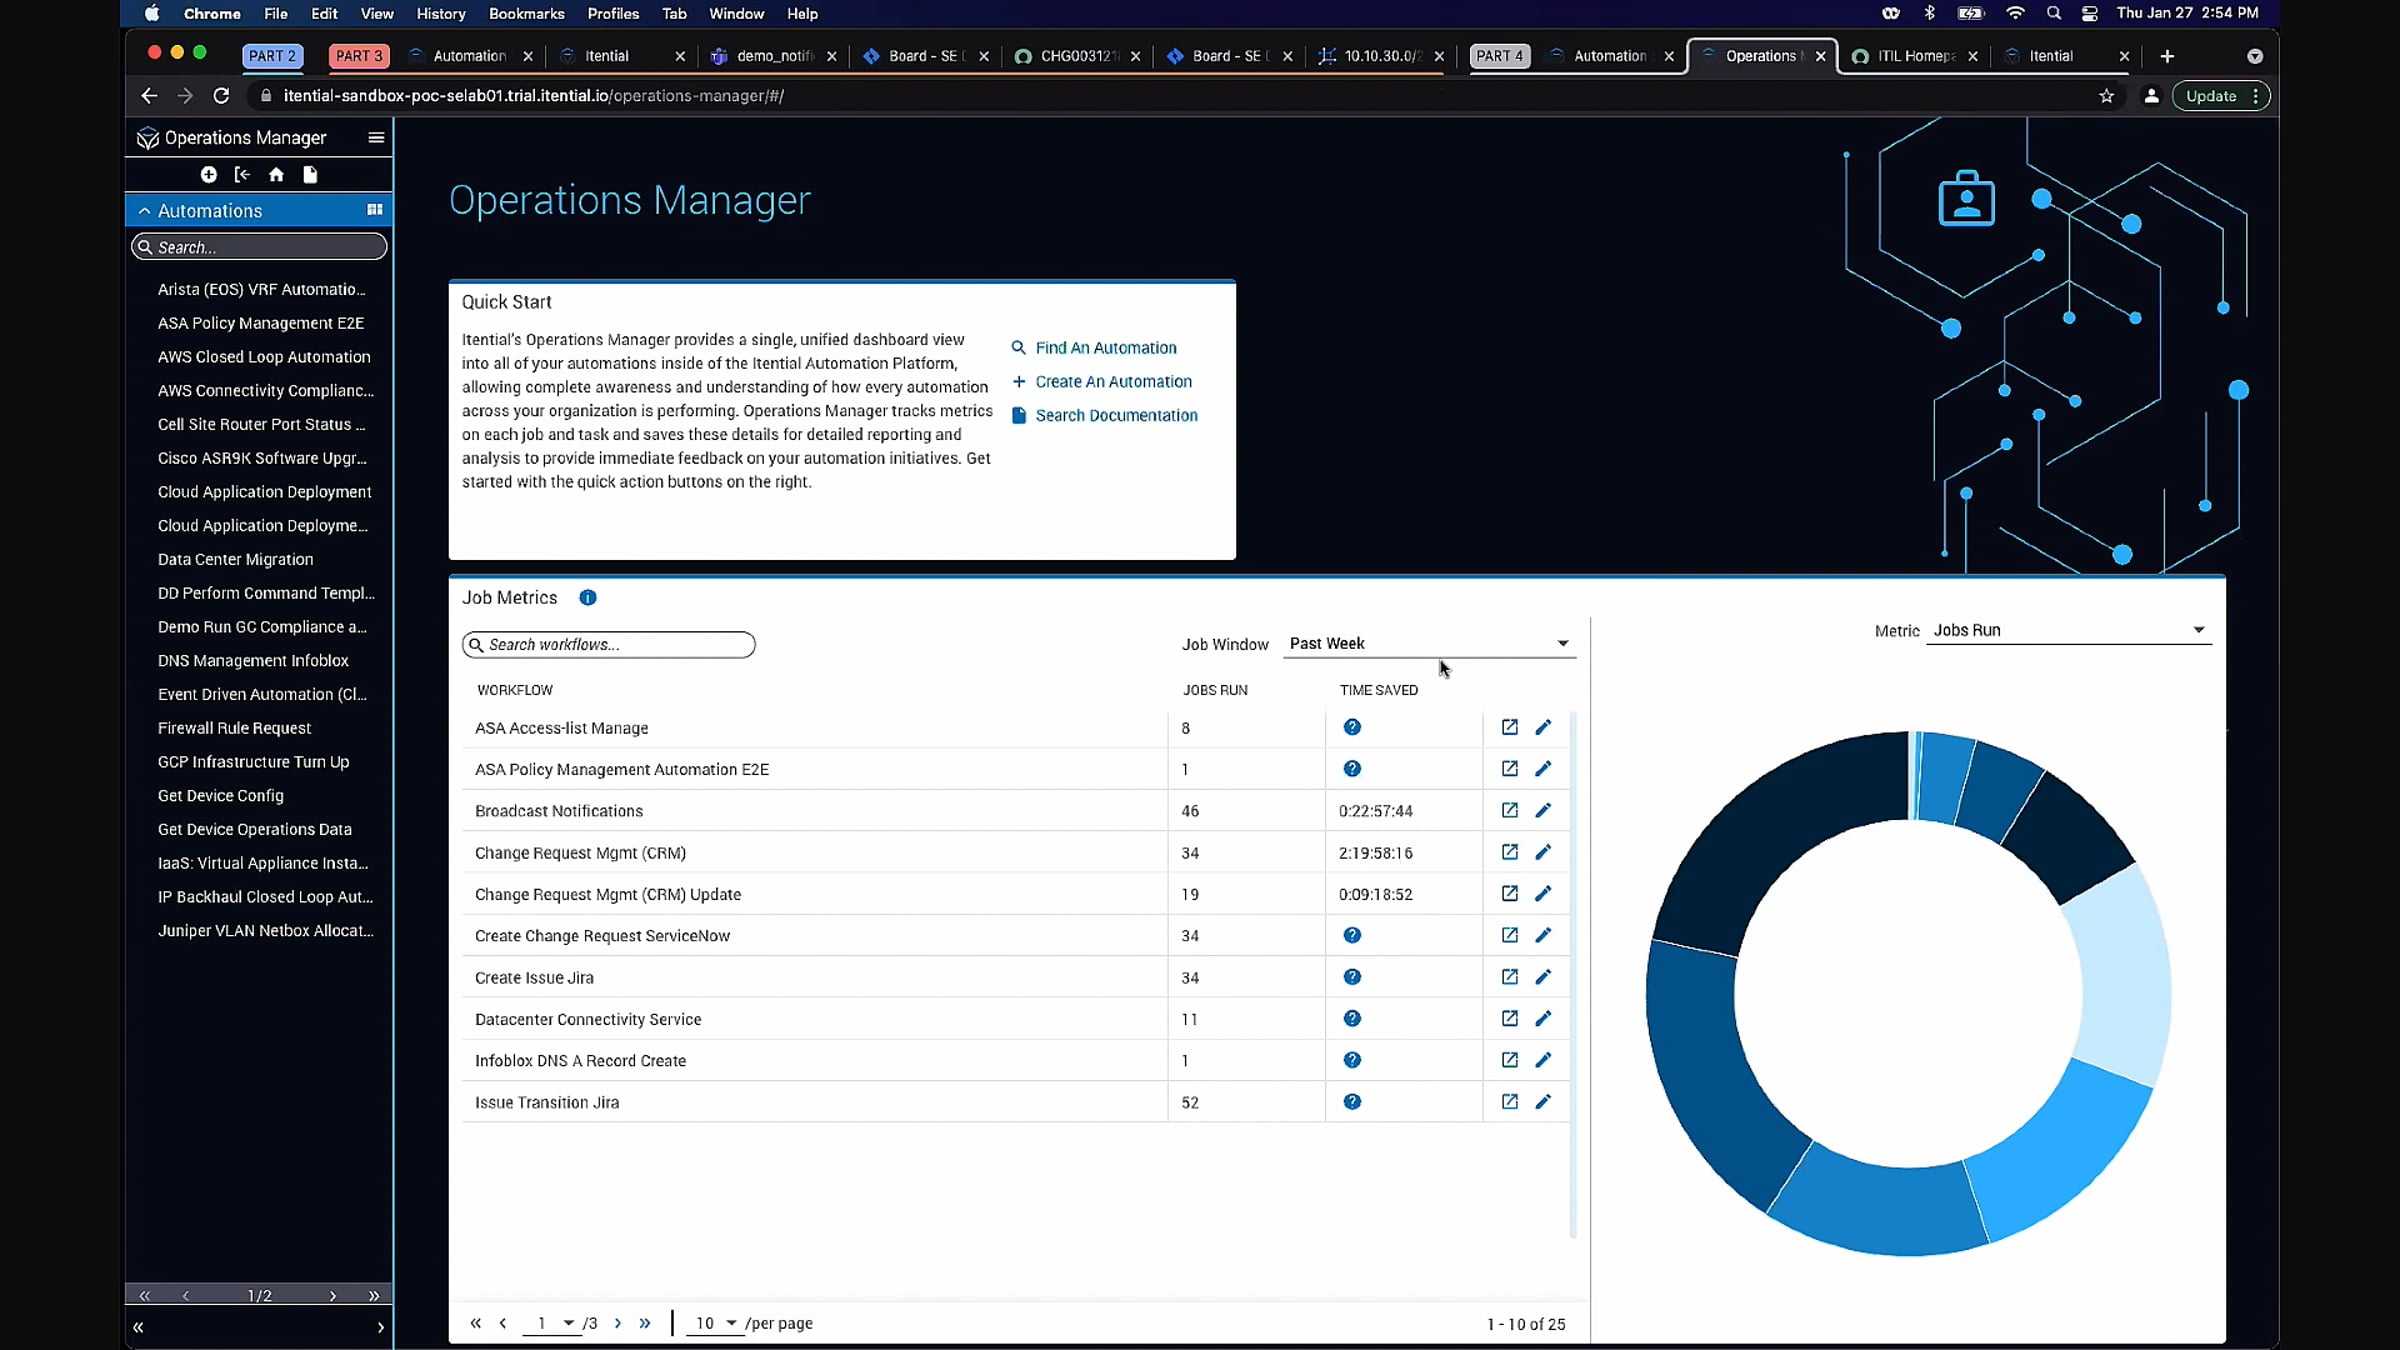Screen dimensions: 2400x1350
Task: Edit the Create Issue Jira workflow pencil
Action: (x=1543, y=977)
